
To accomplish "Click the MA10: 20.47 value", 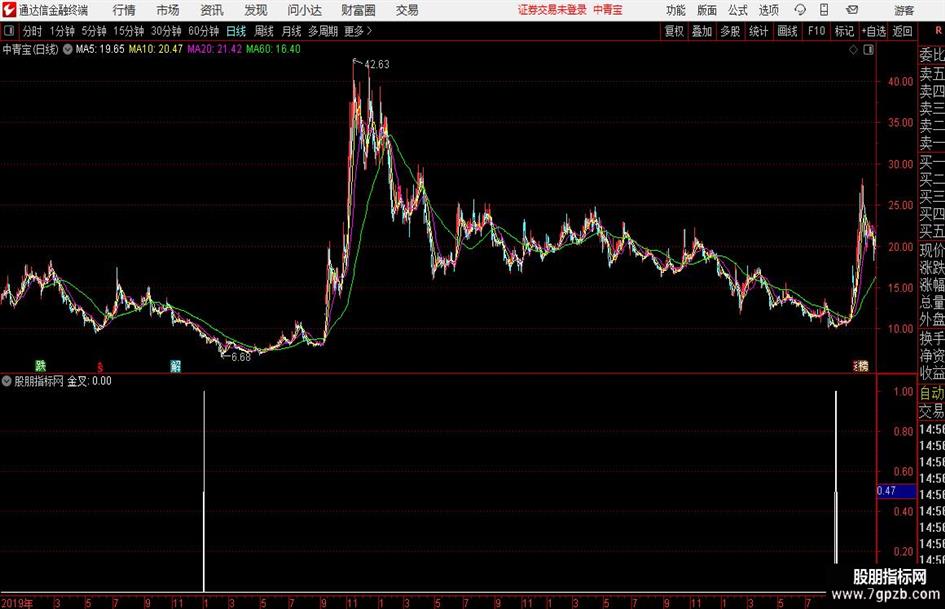I will [155, 49].
